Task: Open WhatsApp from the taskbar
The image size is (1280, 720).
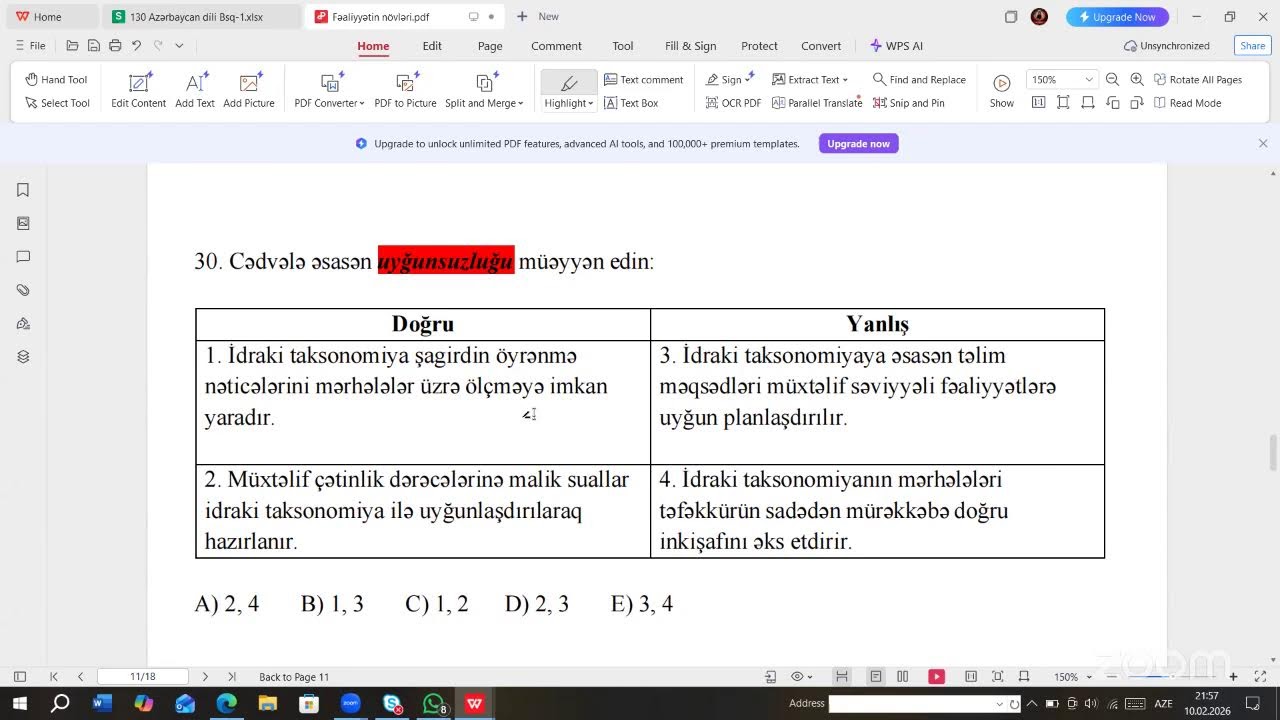Action: pos(433,704)
